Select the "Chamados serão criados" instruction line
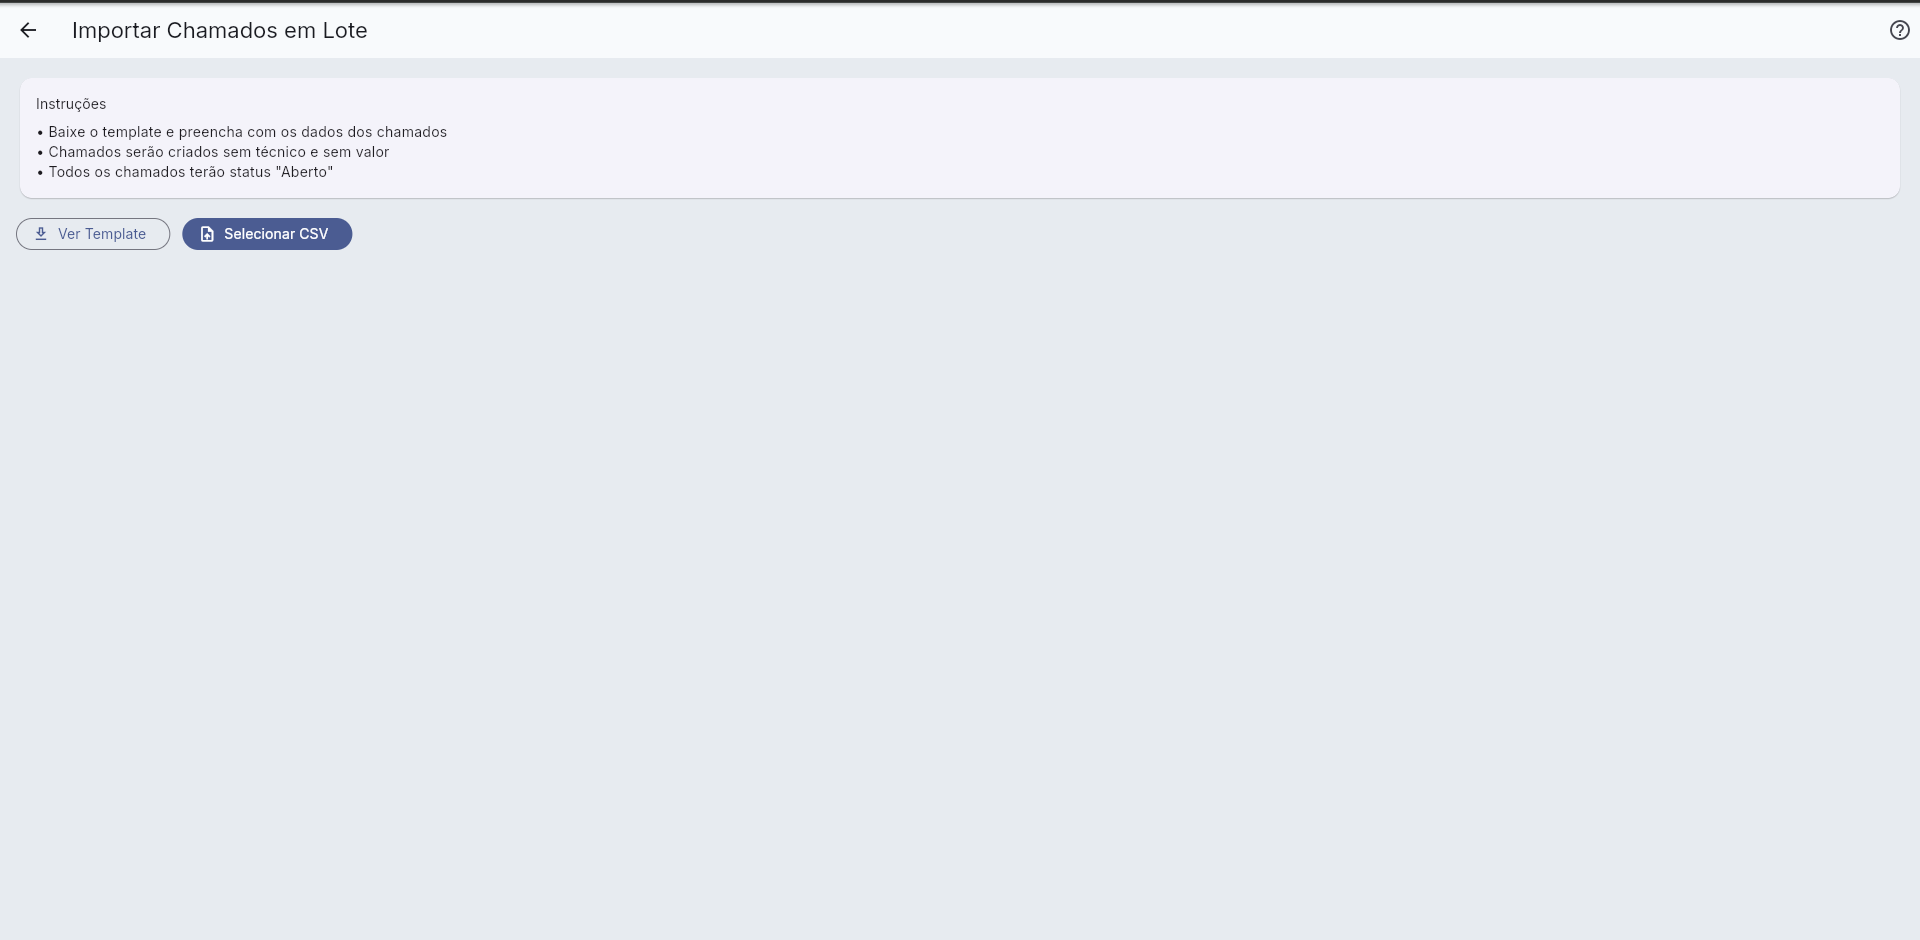1920x940 pixels. point(213,152)
